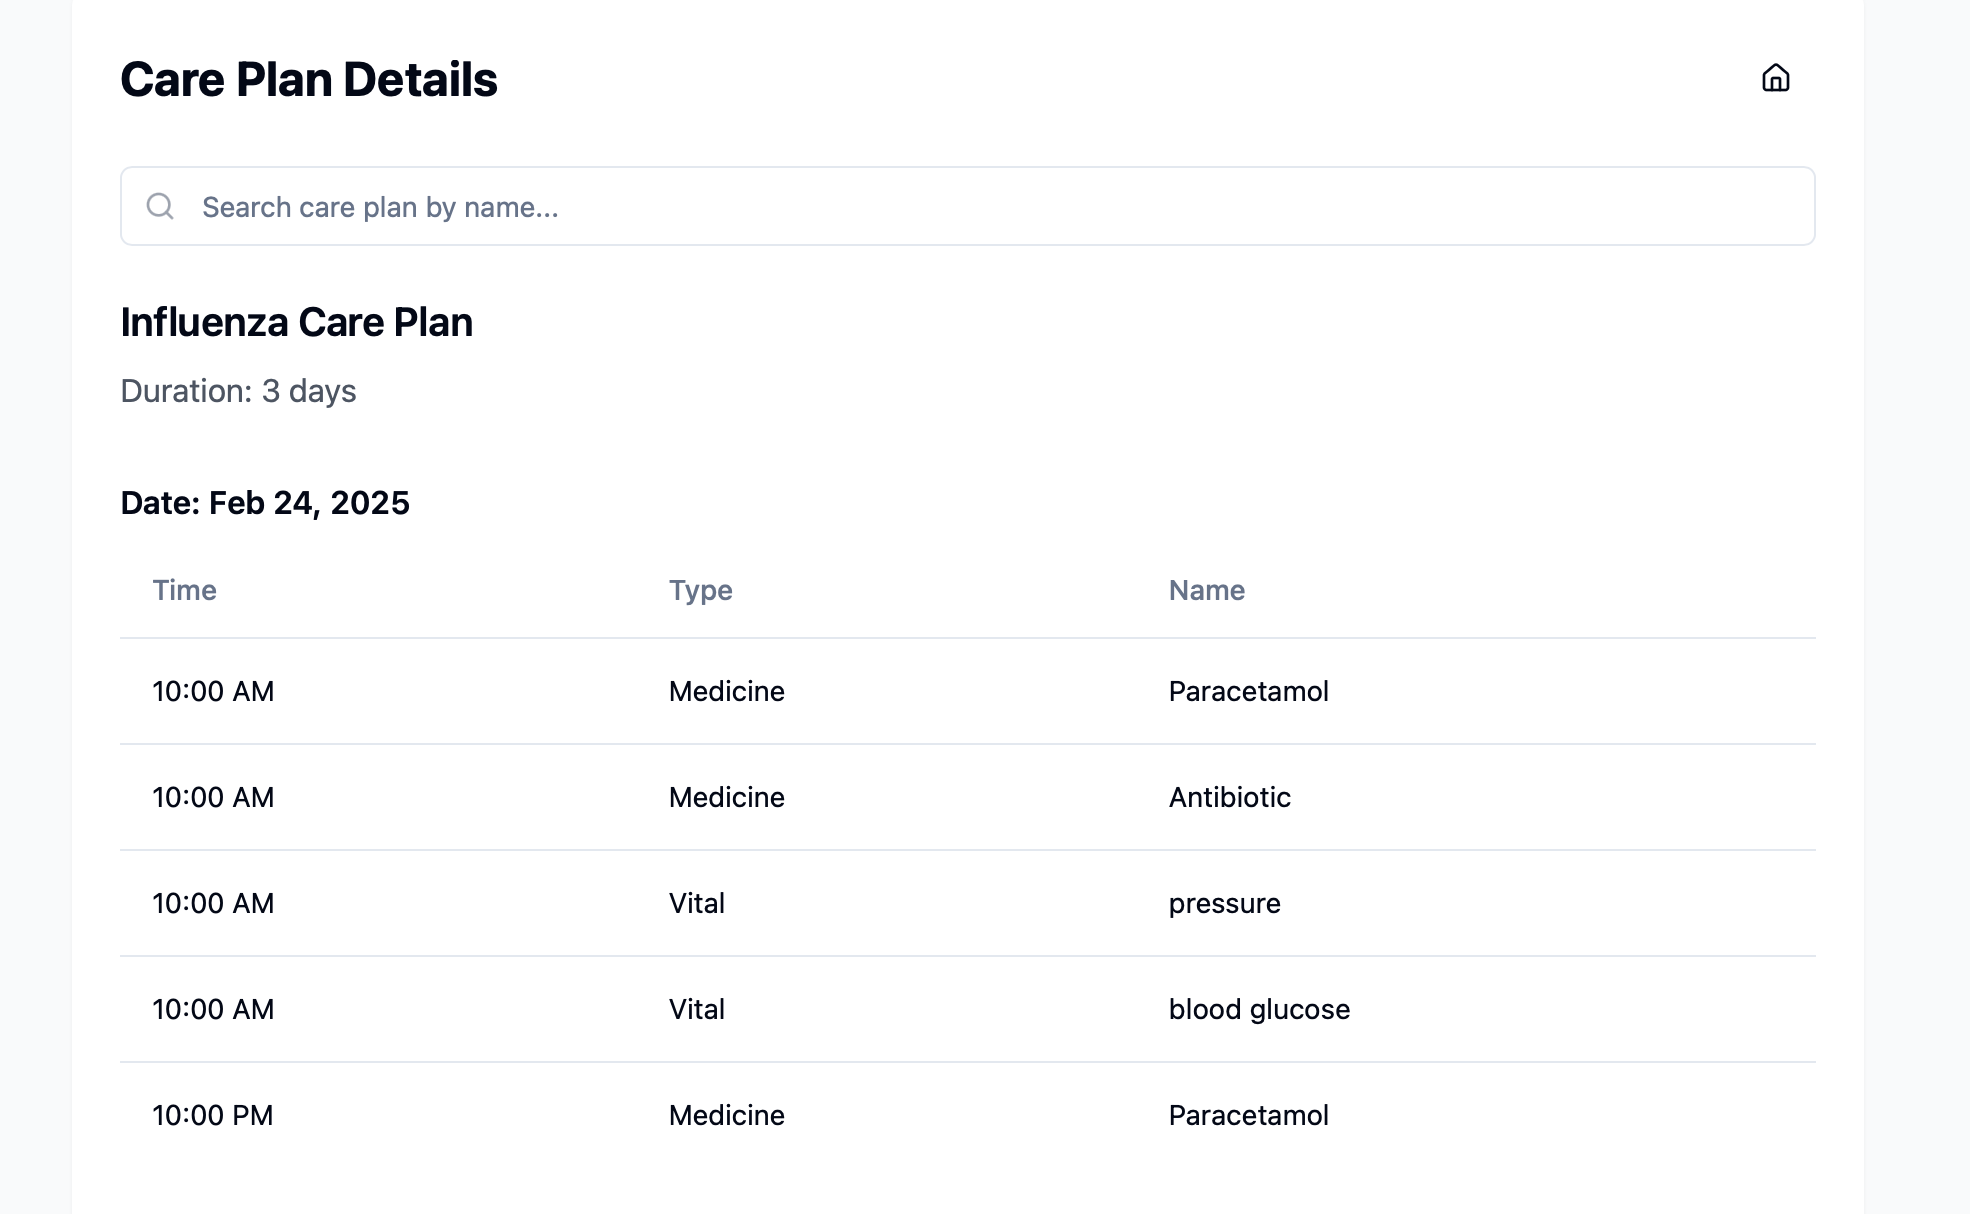Go to the home page icon
Screen dimensions: 1970x1214
coord(1775,78)
